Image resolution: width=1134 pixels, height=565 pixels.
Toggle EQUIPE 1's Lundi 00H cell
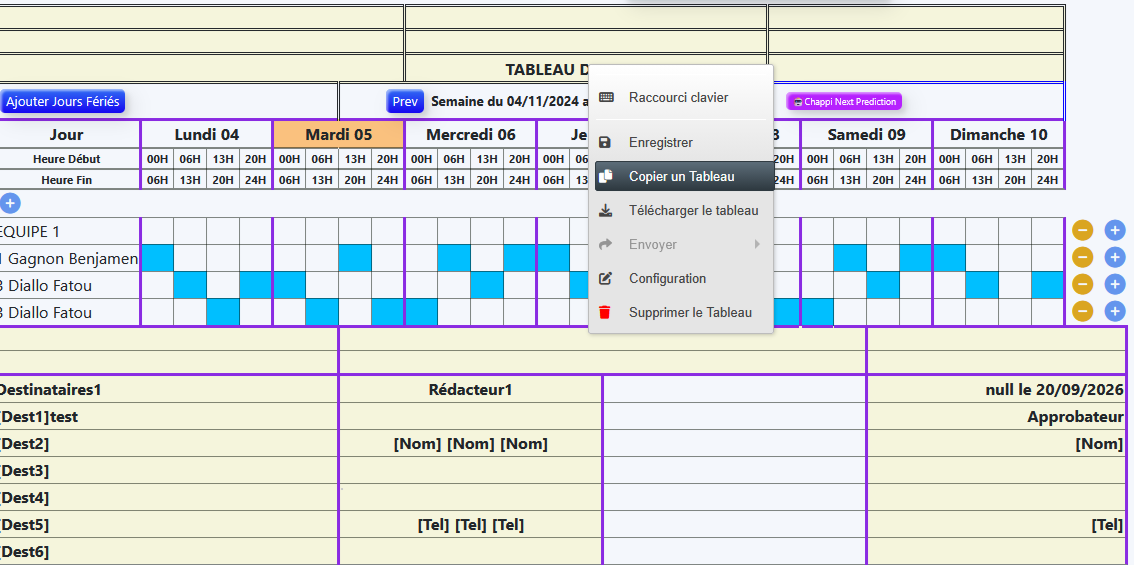pyautogui.click(x=157, y=231)
